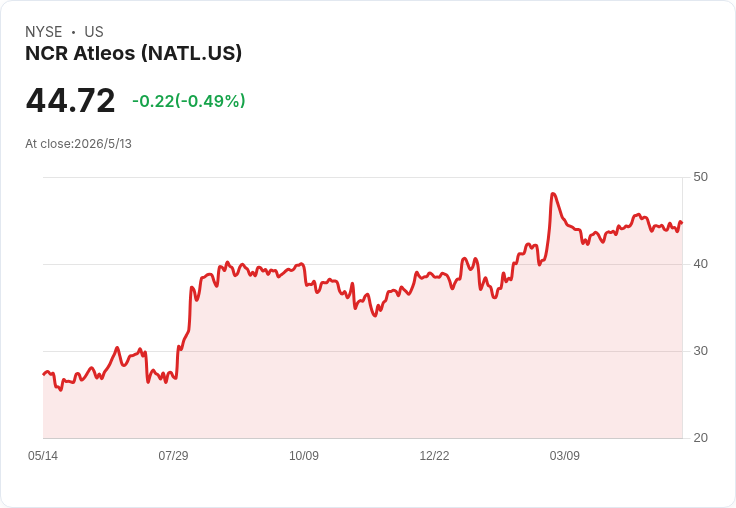Click the 40 label on price axis

tap(700, 264)
